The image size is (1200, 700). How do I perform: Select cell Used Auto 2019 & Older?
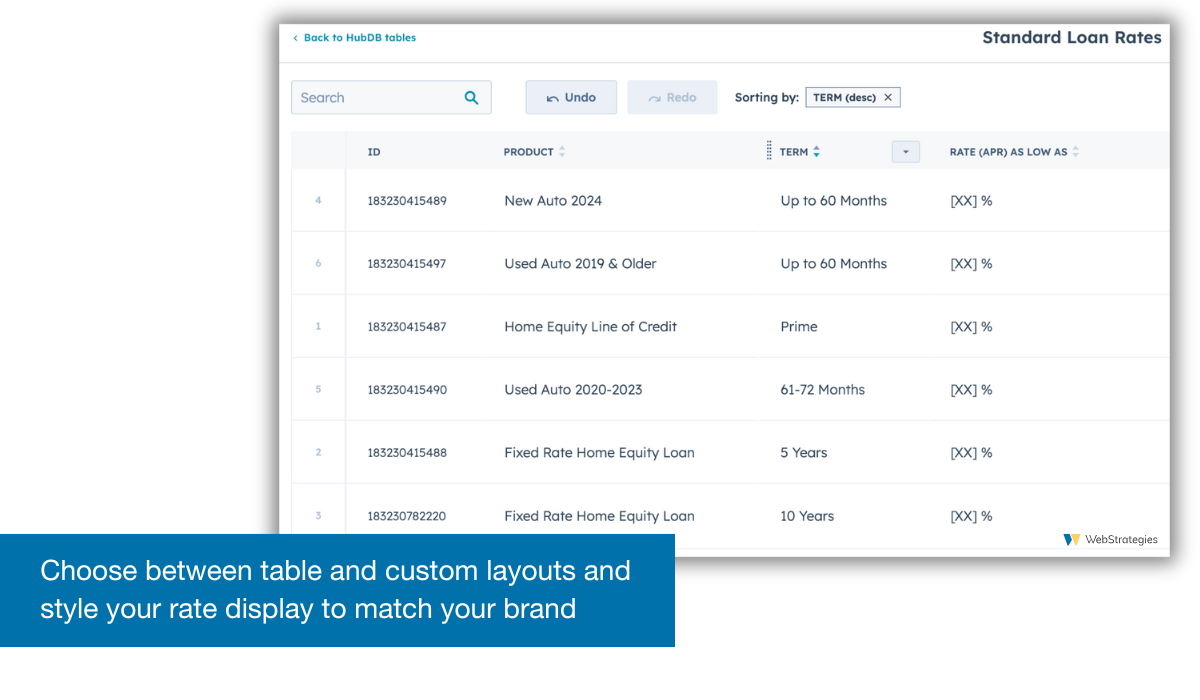(x=580, y=264)
